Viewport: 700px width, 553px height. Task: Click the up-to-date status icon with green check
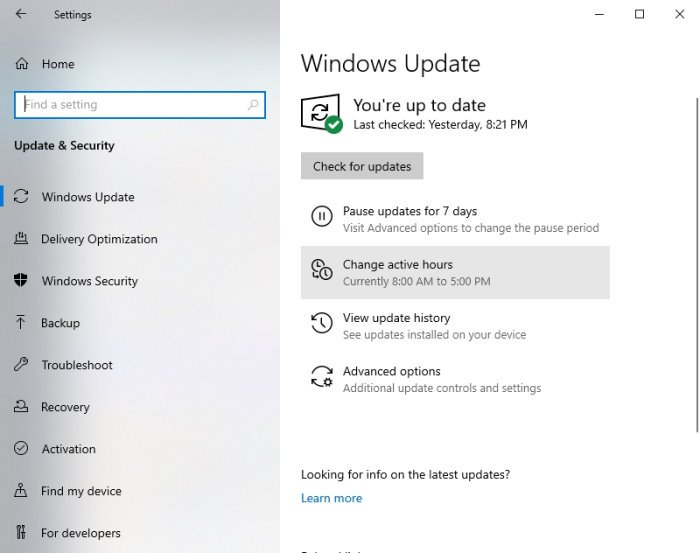pos(321,113)
